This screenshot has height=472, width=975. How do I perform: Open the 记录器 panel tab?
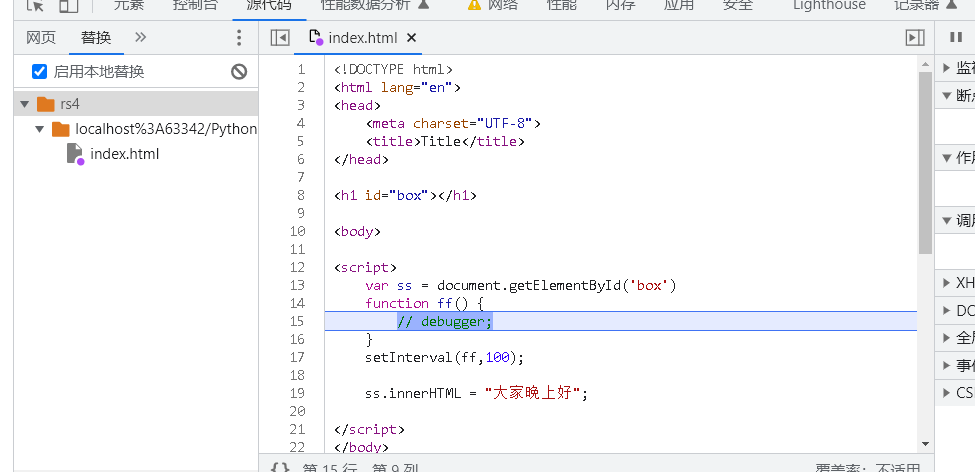tap(925, 5)
